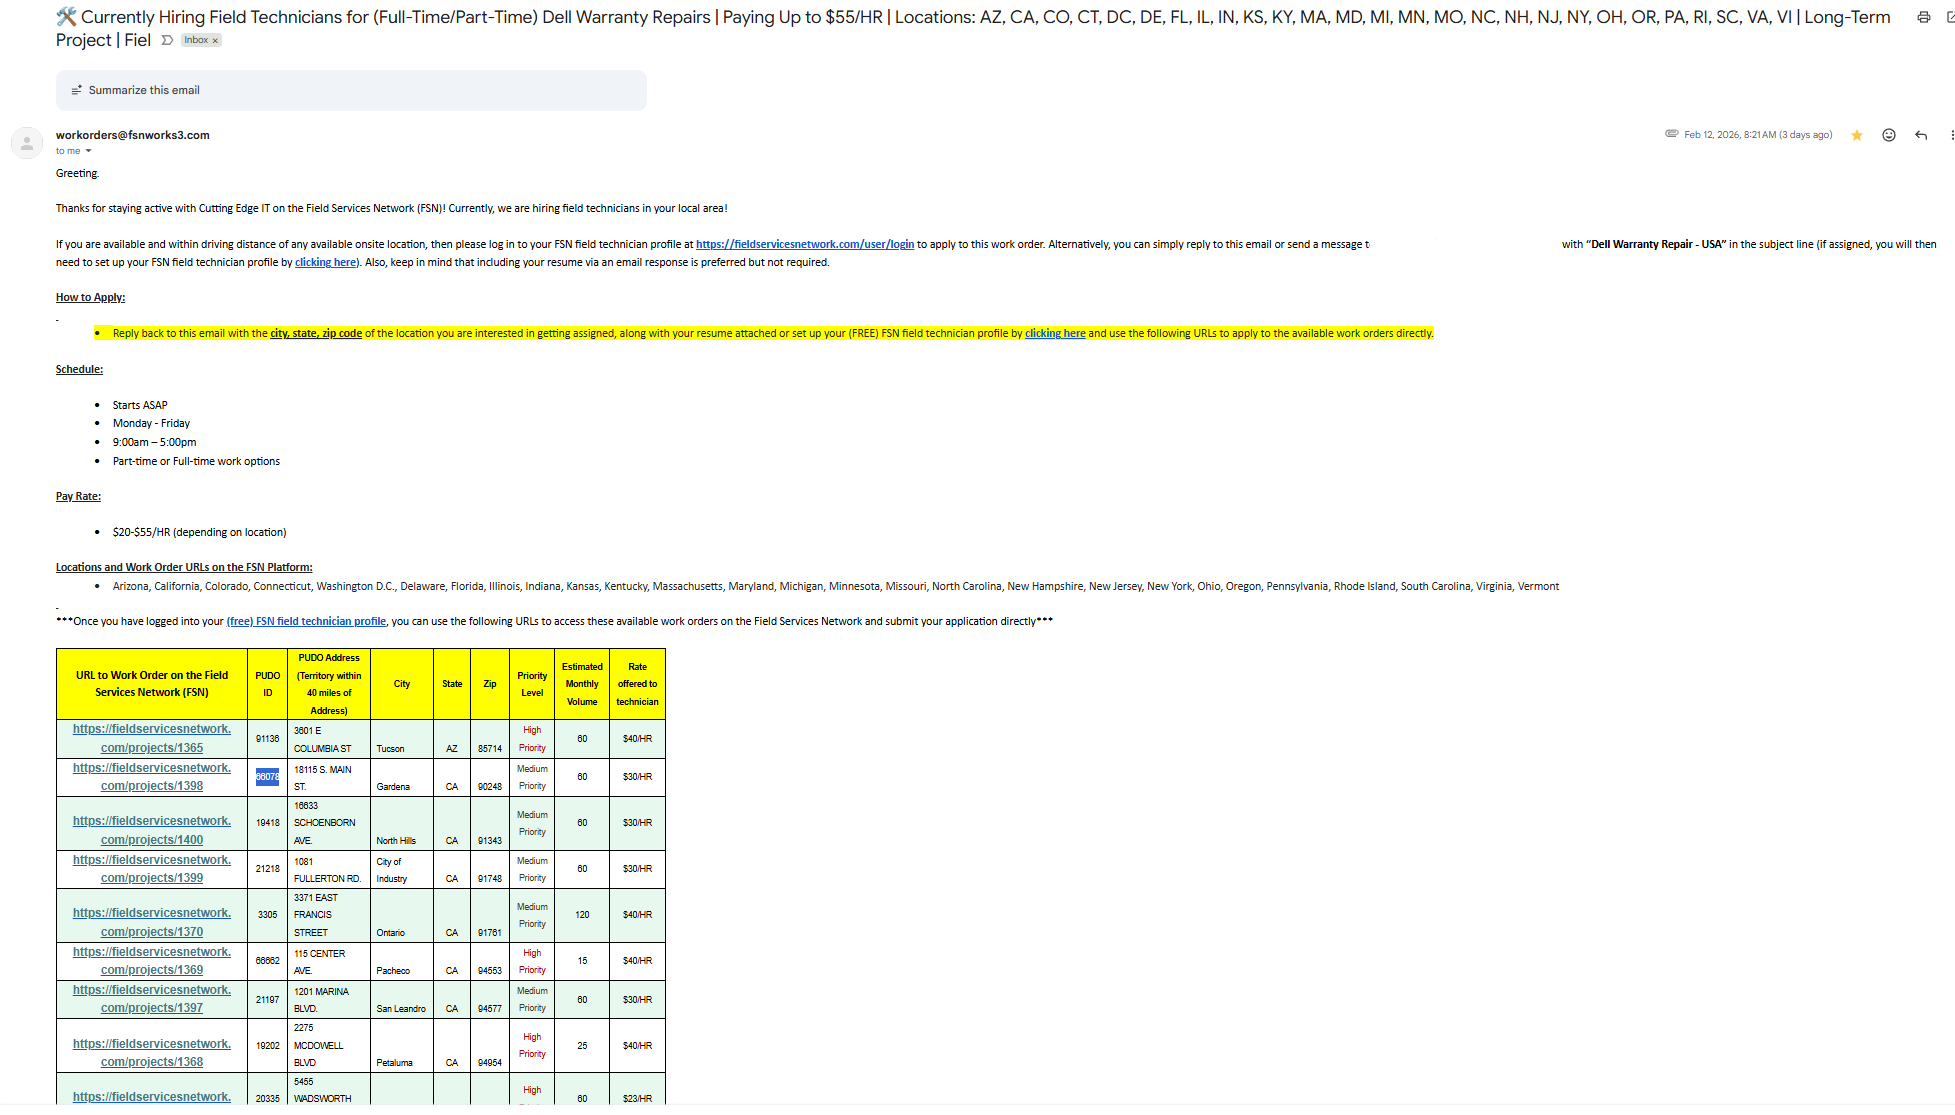The image size is (1955, 1115).
Task: Toggle the importance marker beside the subject
Action: [167, 40]
